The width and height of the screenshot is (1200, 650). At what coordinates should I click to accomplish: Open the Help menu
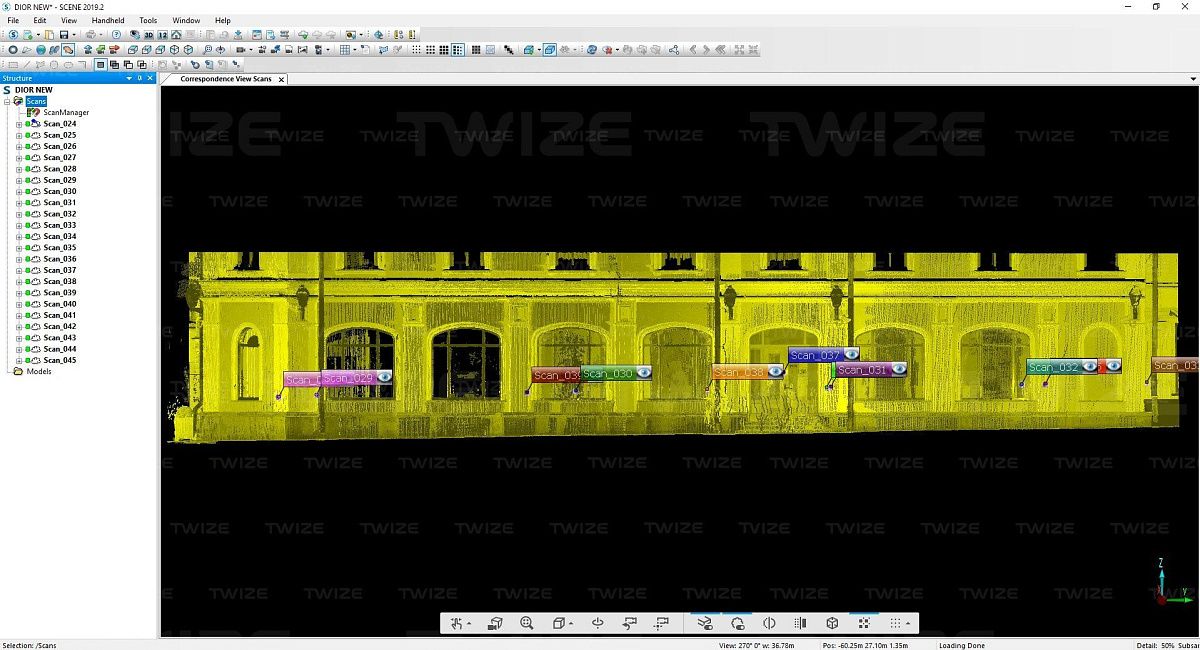tap(223, 20)
